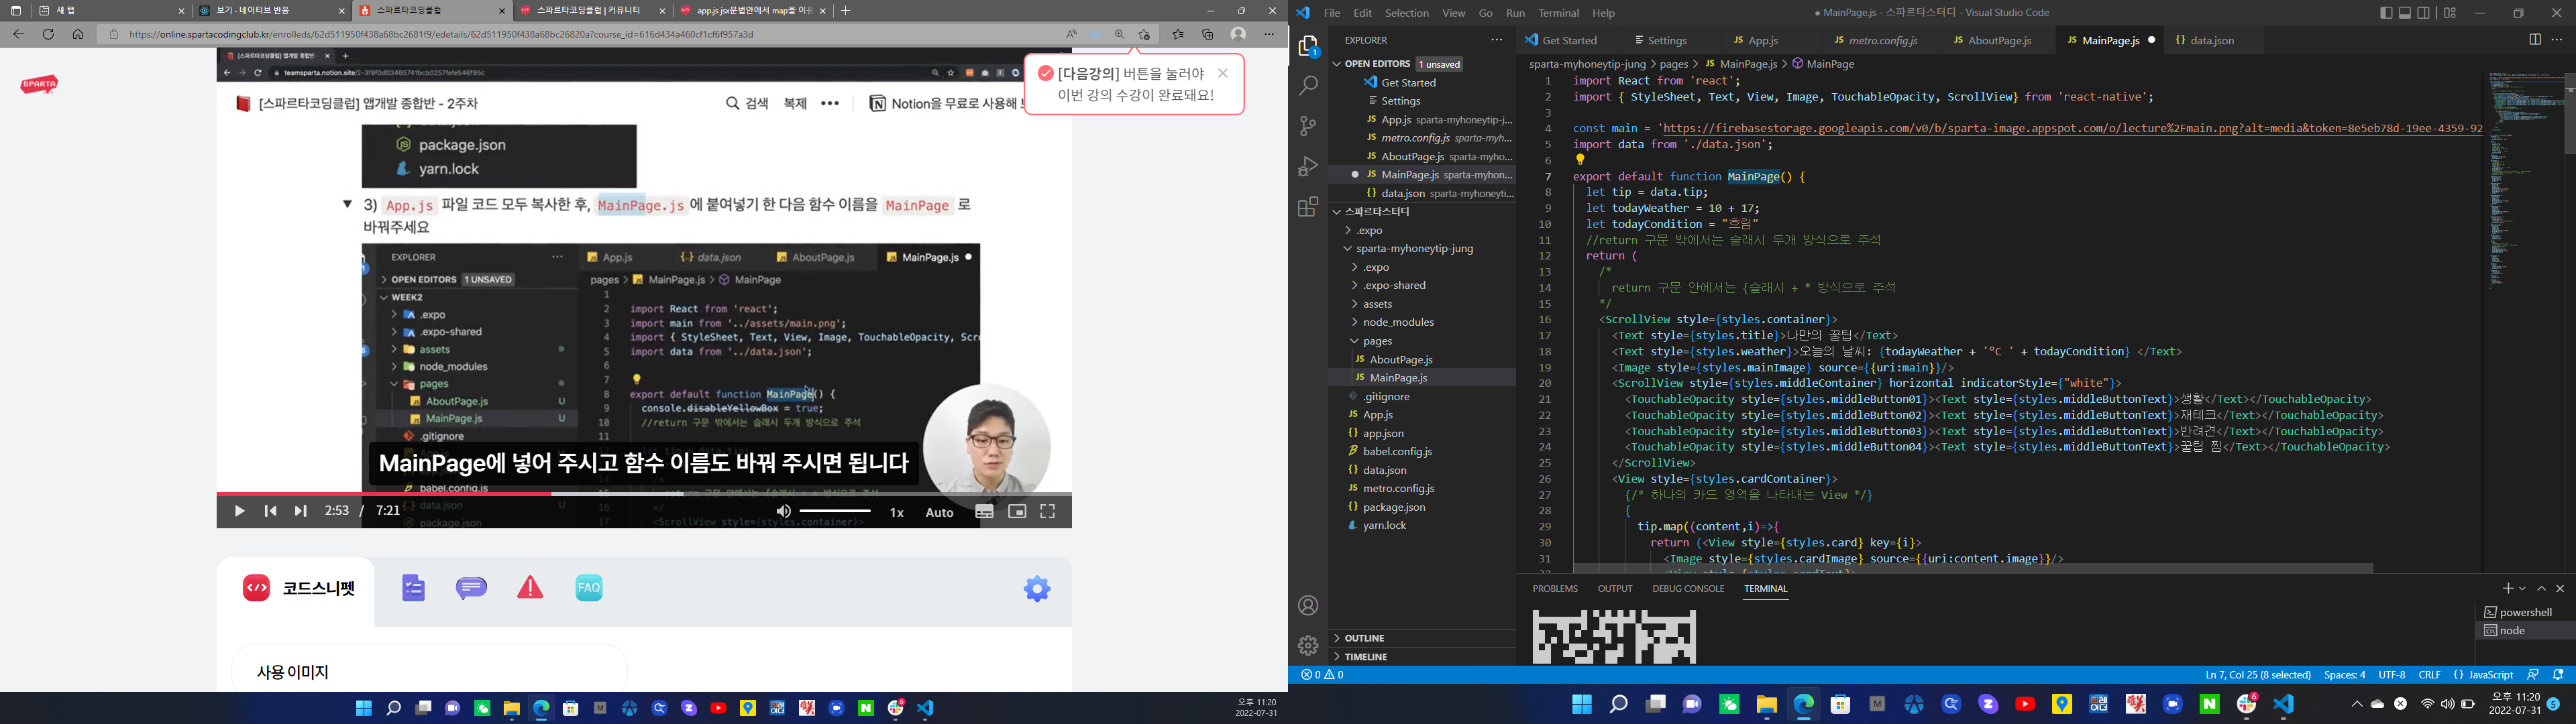
Task: Open the Auto video quality setting
Action: click(939, 513)
